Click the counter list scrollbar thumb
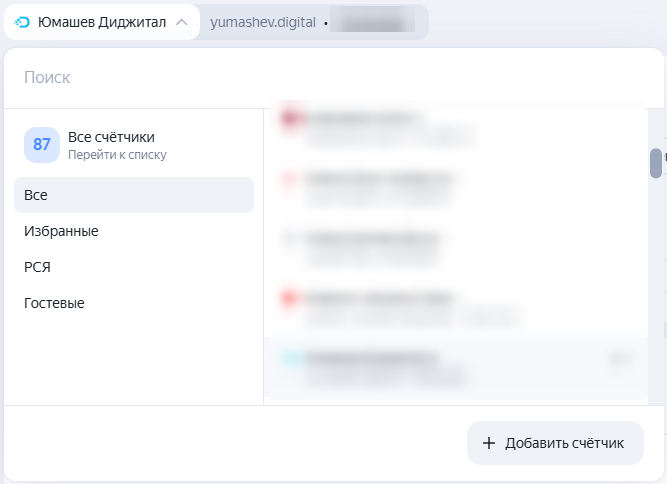 point(656,163)
